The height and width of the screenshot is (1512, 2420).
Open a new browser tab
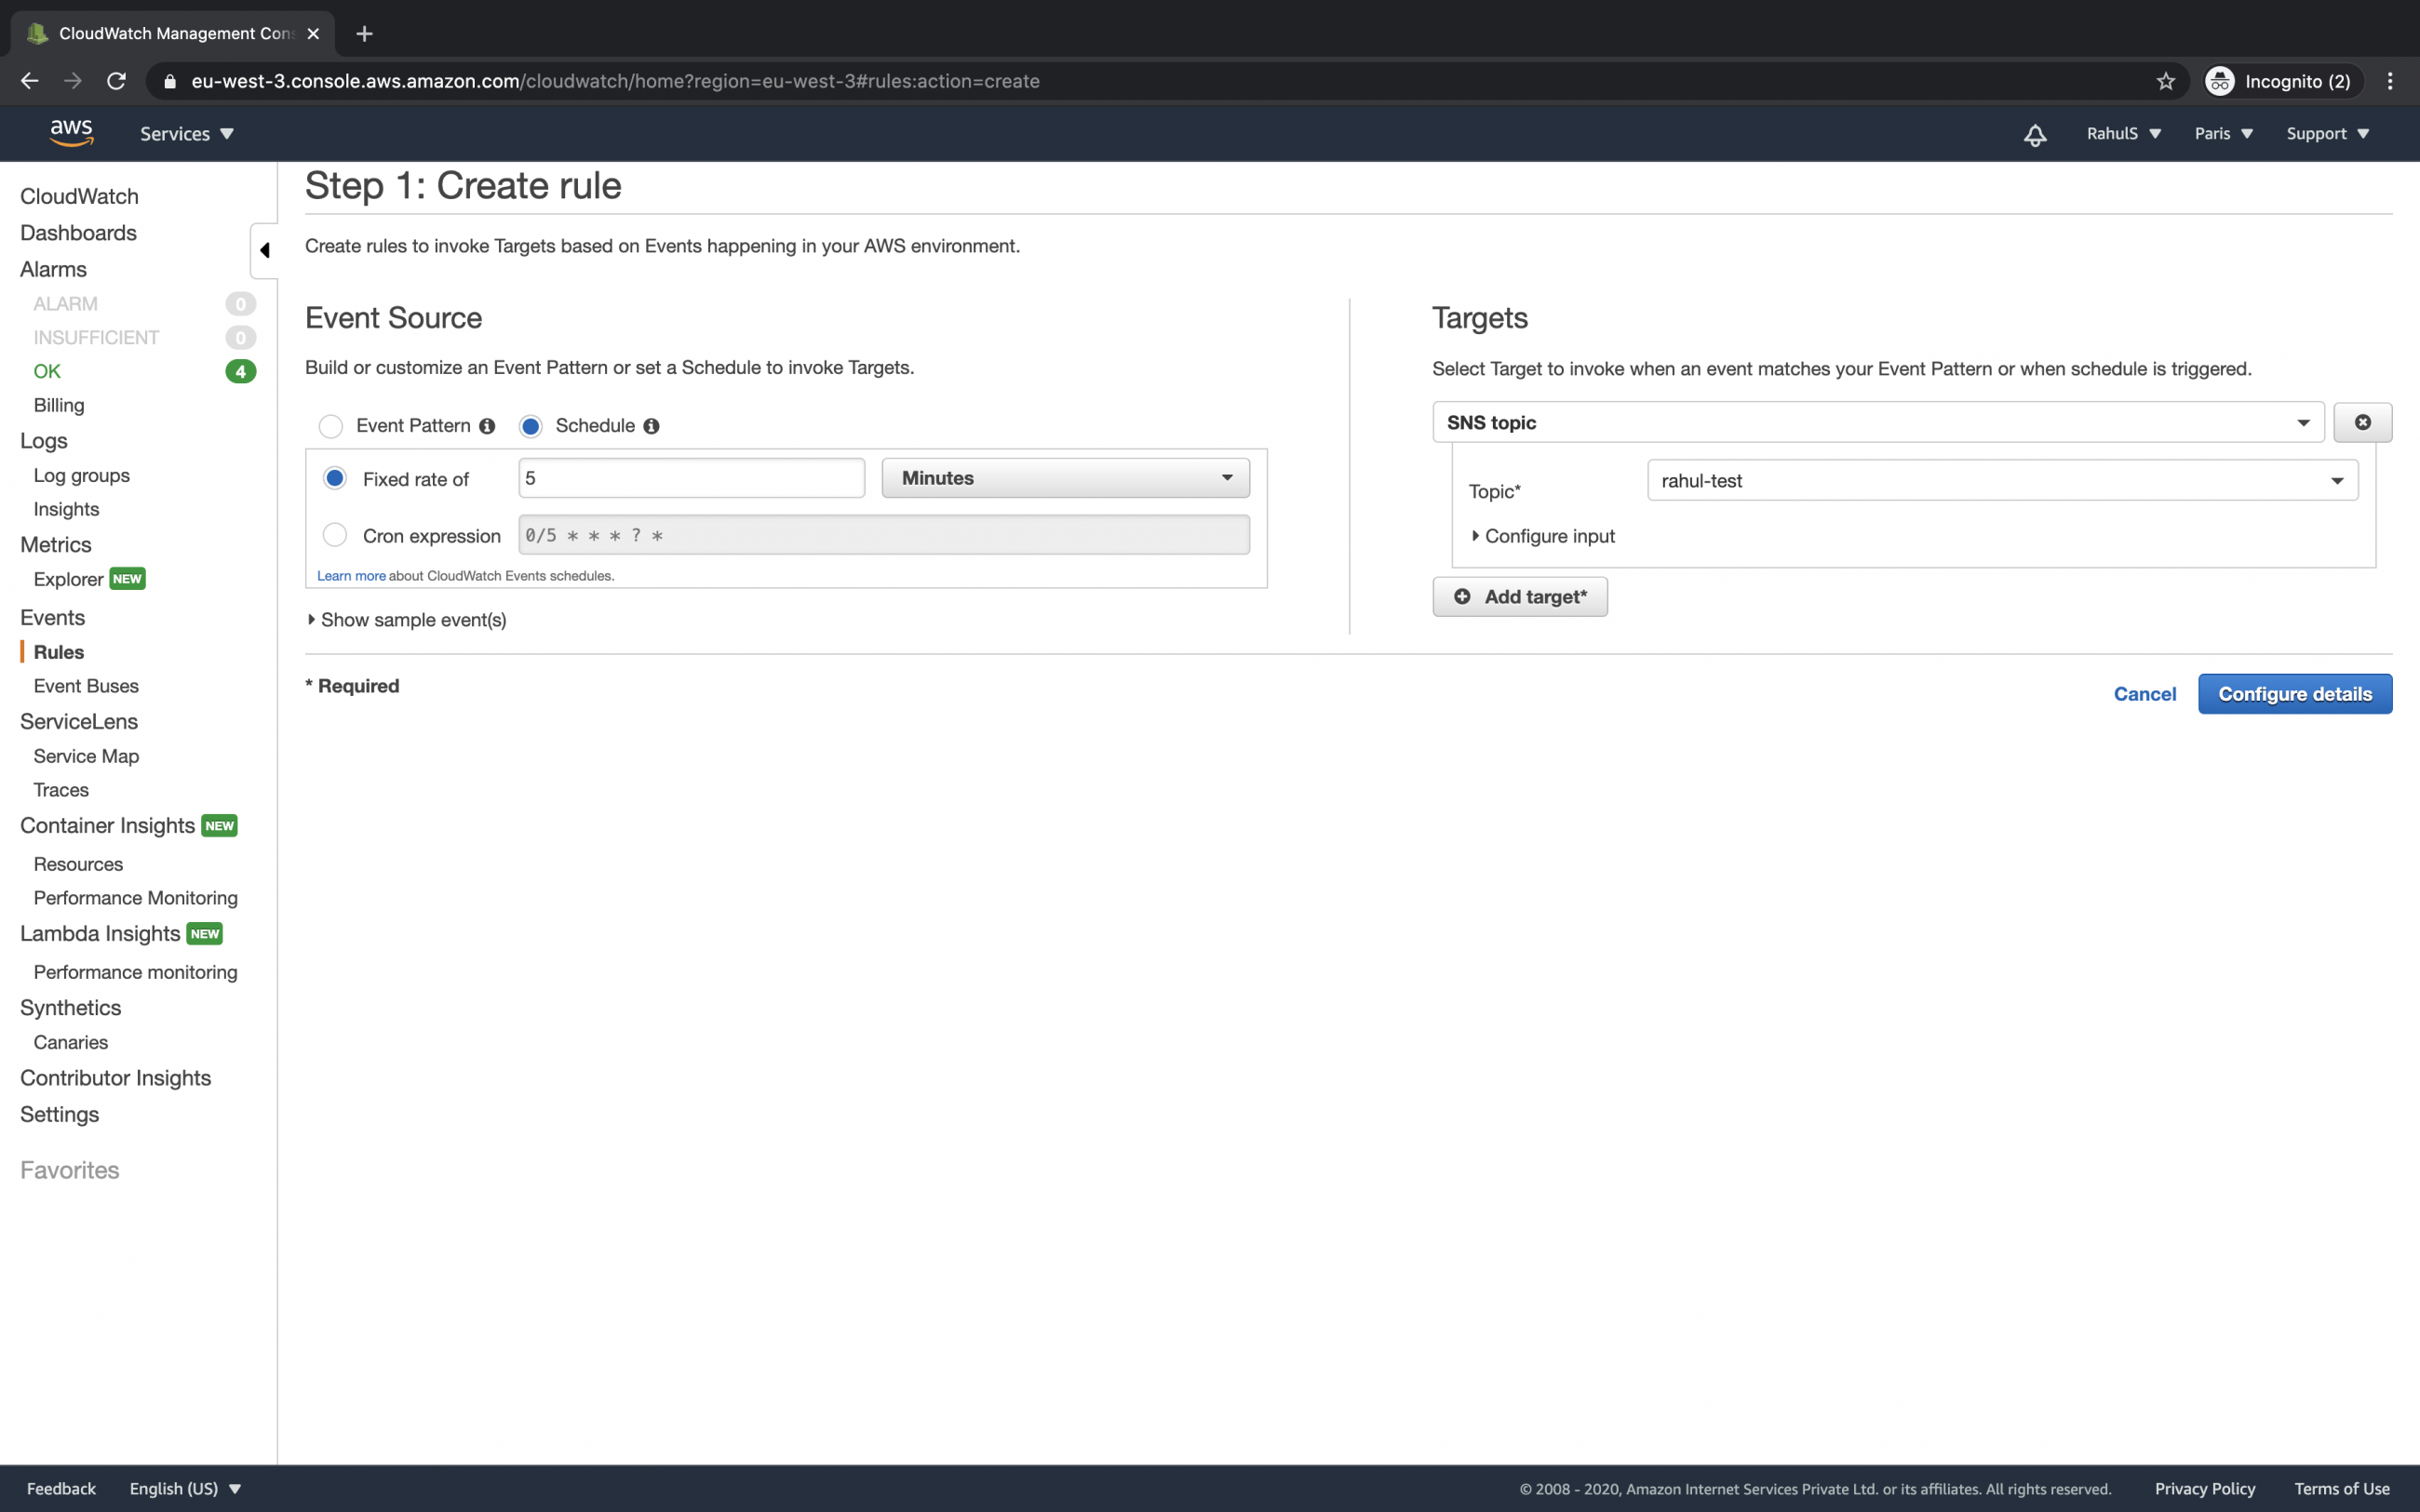(x=364, y=34)
